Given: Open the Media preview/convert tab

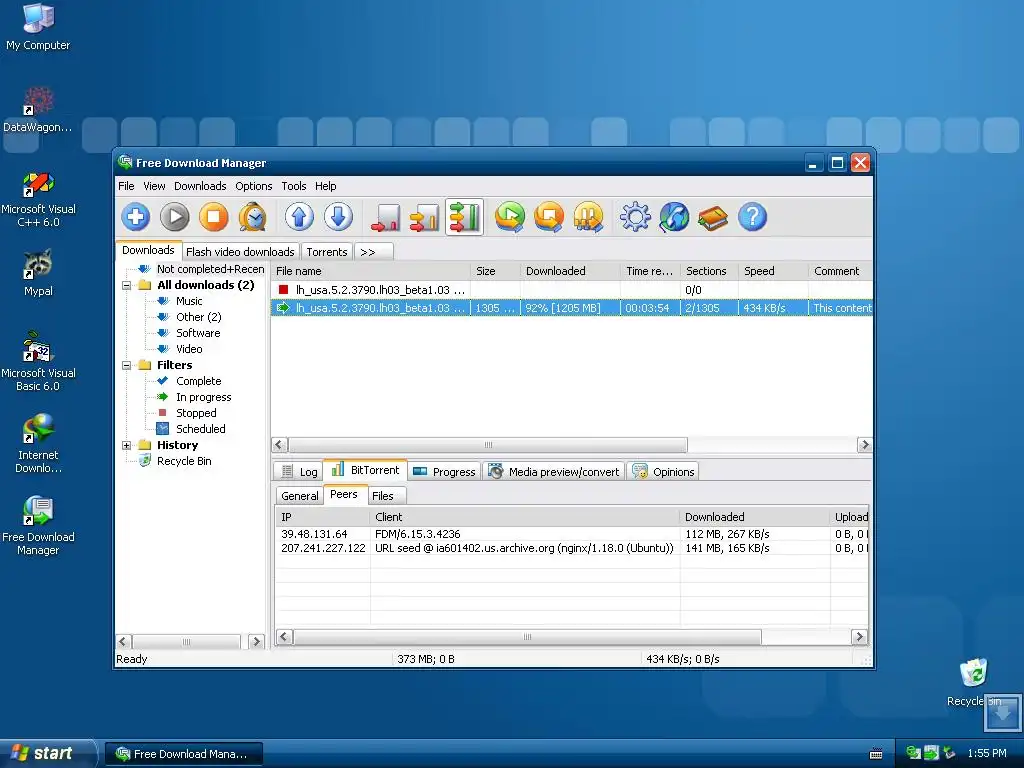Looking at the screenshot, I should (x=554, y=472).
